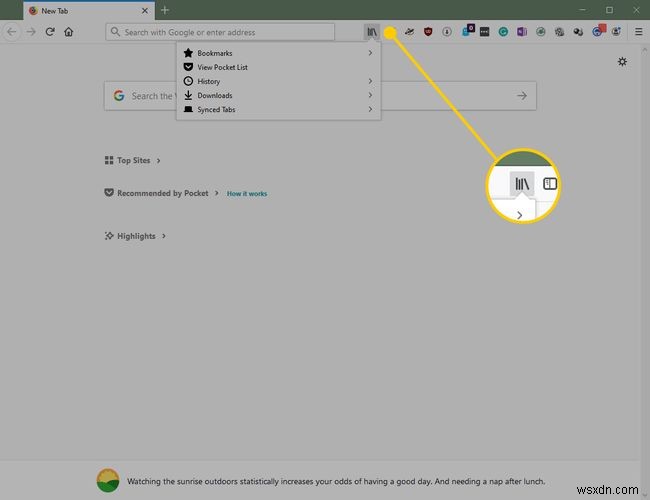The width and height of the screenshot is (650, 500).
Task: Click the red shield extension icon
Action: 428,32
